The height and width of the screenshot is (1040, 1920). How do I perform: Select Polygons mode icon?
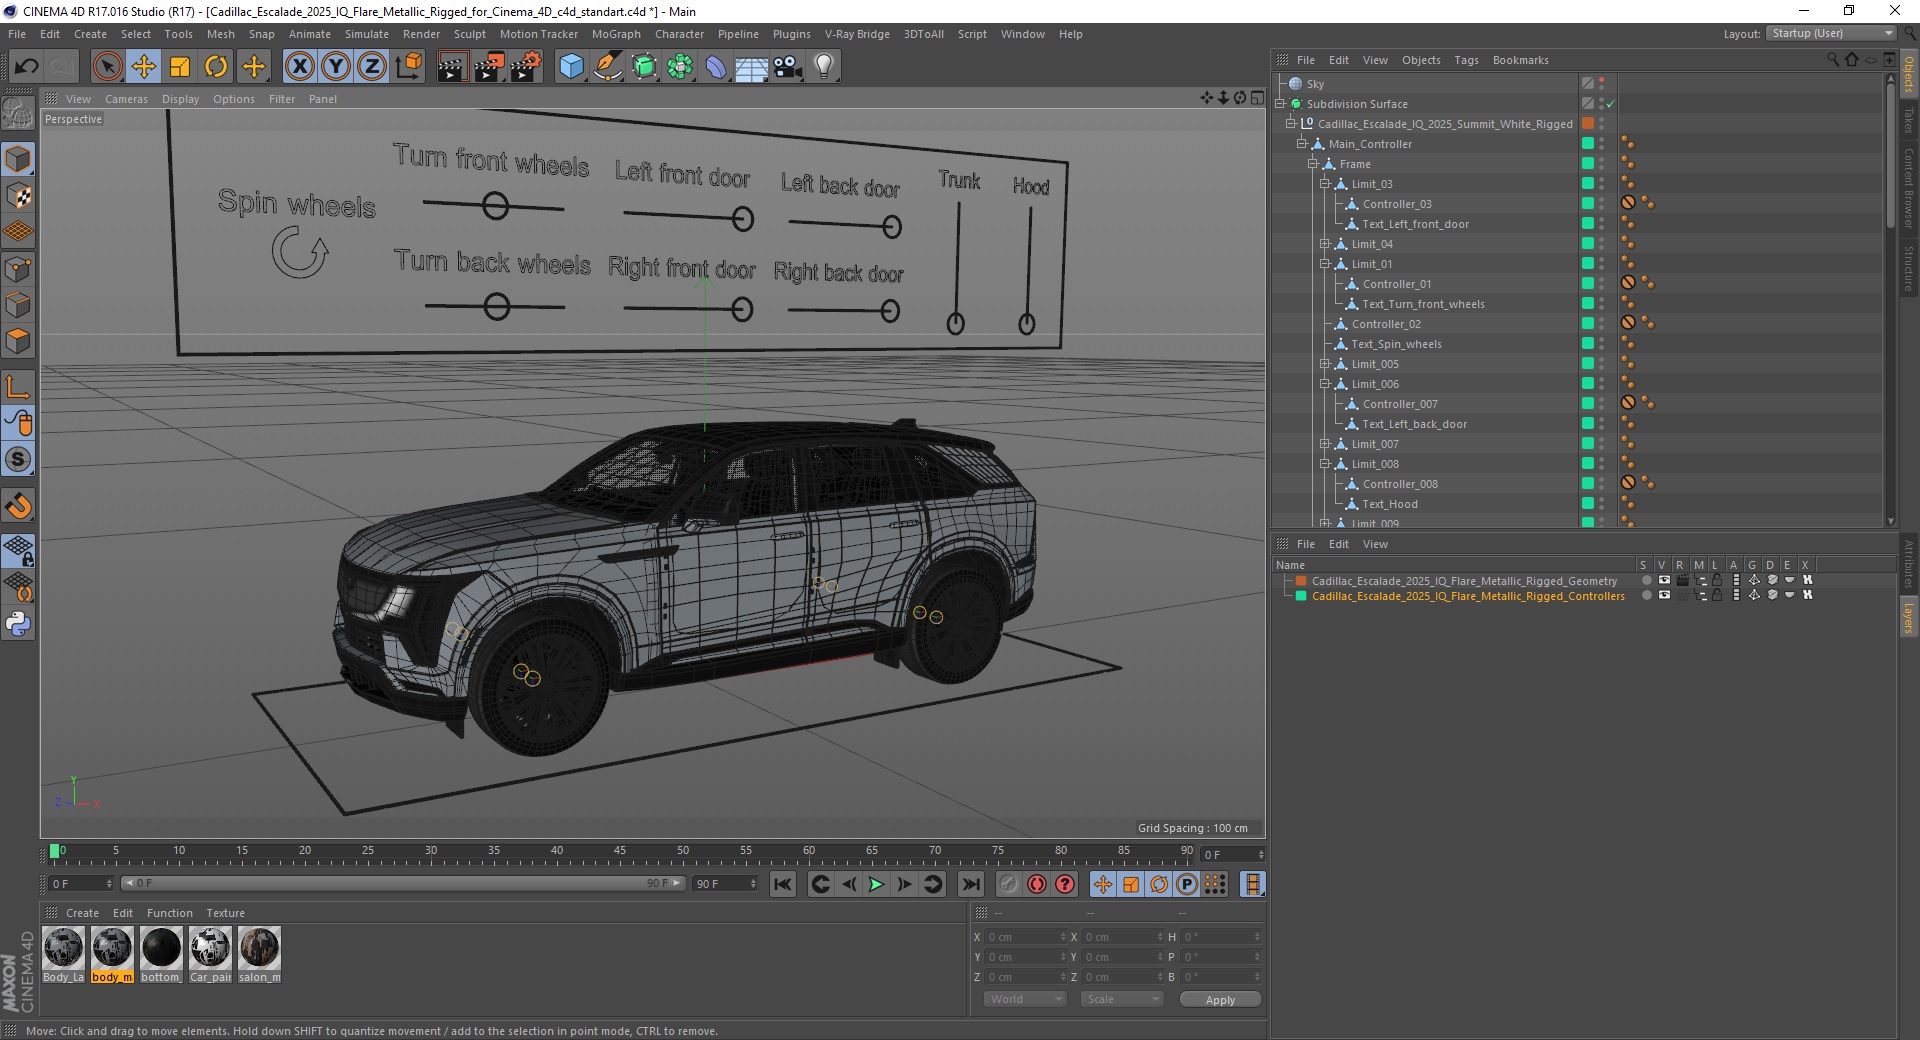click(x=18, y=341)
